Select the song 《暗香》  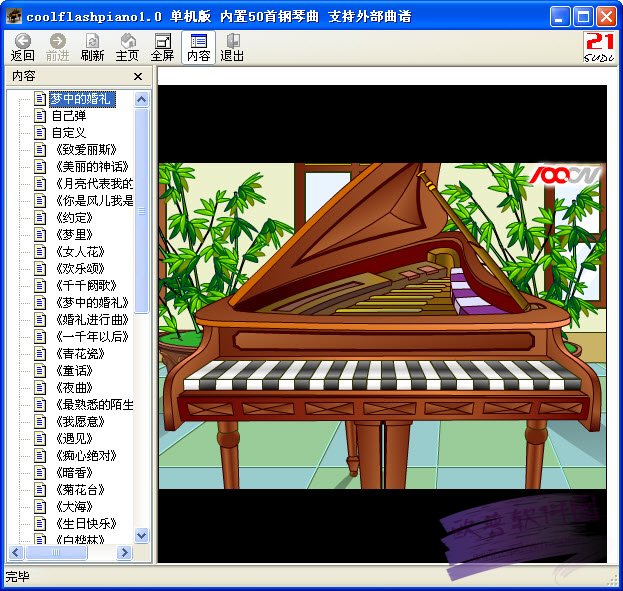[74, 473]
